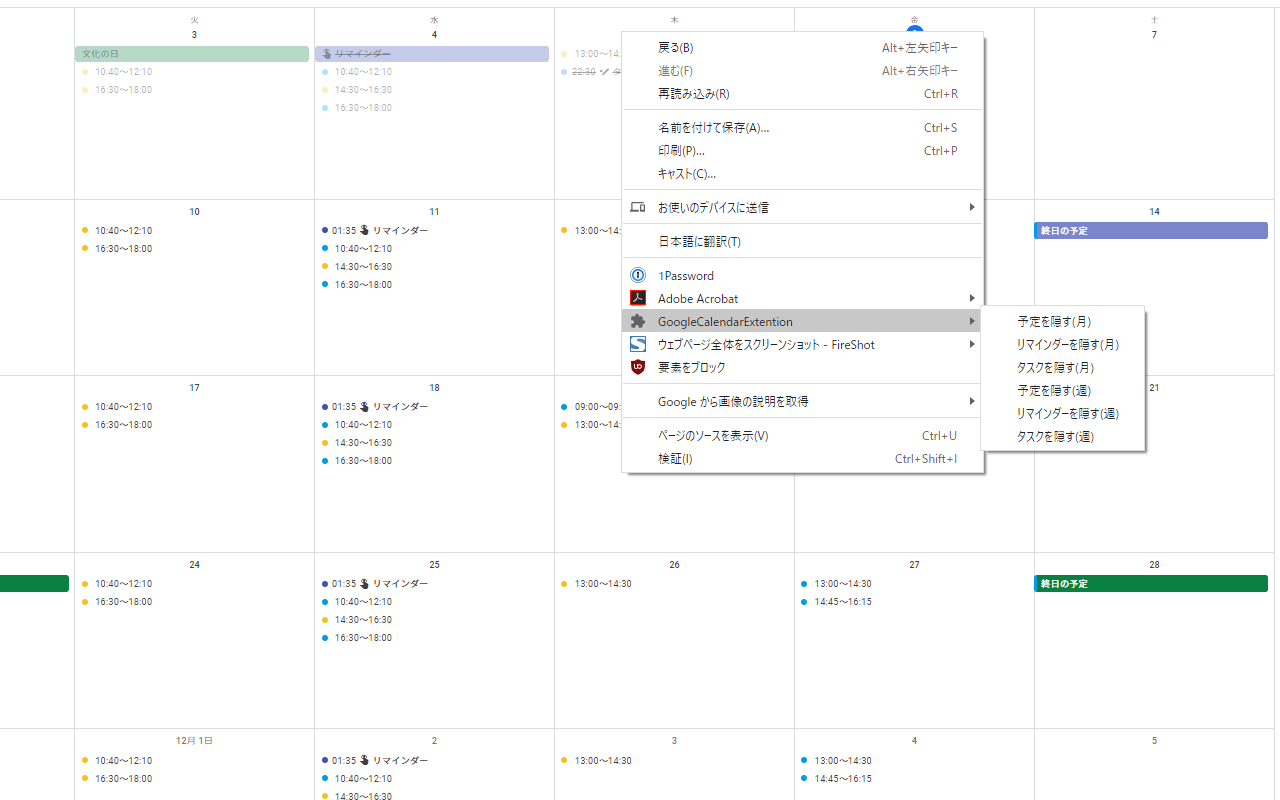Image resolution: width=1280 pixels, height=800 pixels.
Task: Open 16:30～18:00 event on day 3
Action: coord(118,89)
